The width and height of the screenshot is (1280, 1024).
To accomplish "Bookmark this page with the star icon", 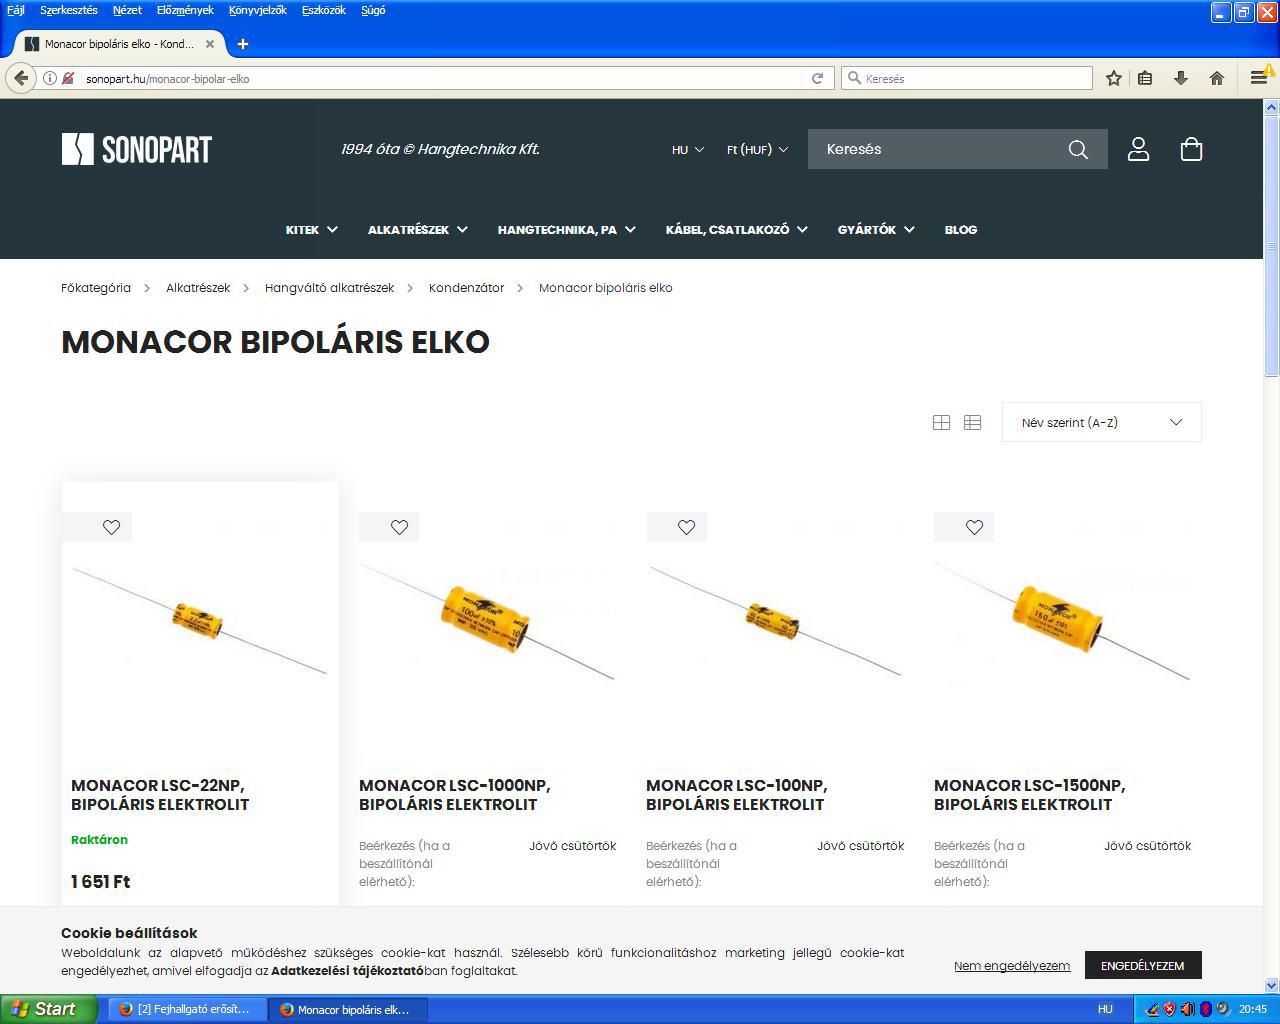I will (1113, 78).
